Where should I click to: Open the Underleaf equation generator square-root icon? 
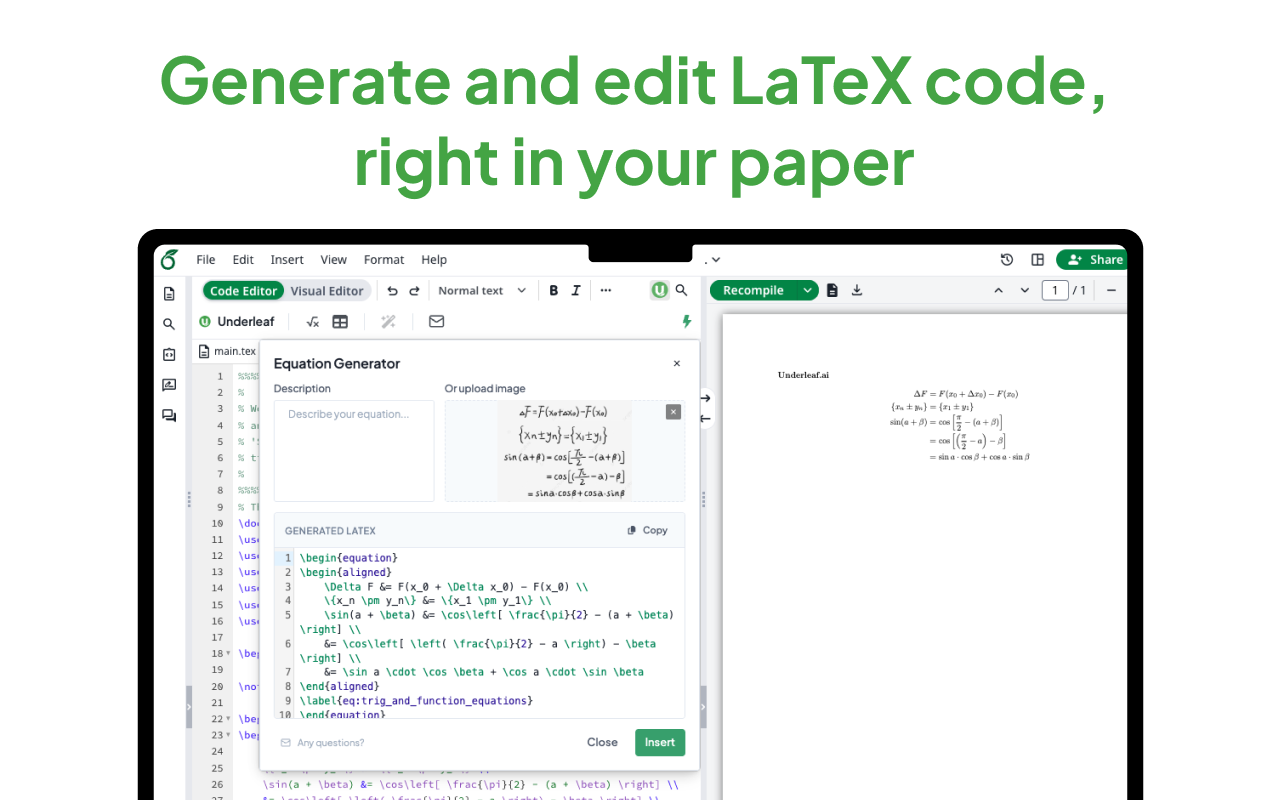click(x=313, y=322)
